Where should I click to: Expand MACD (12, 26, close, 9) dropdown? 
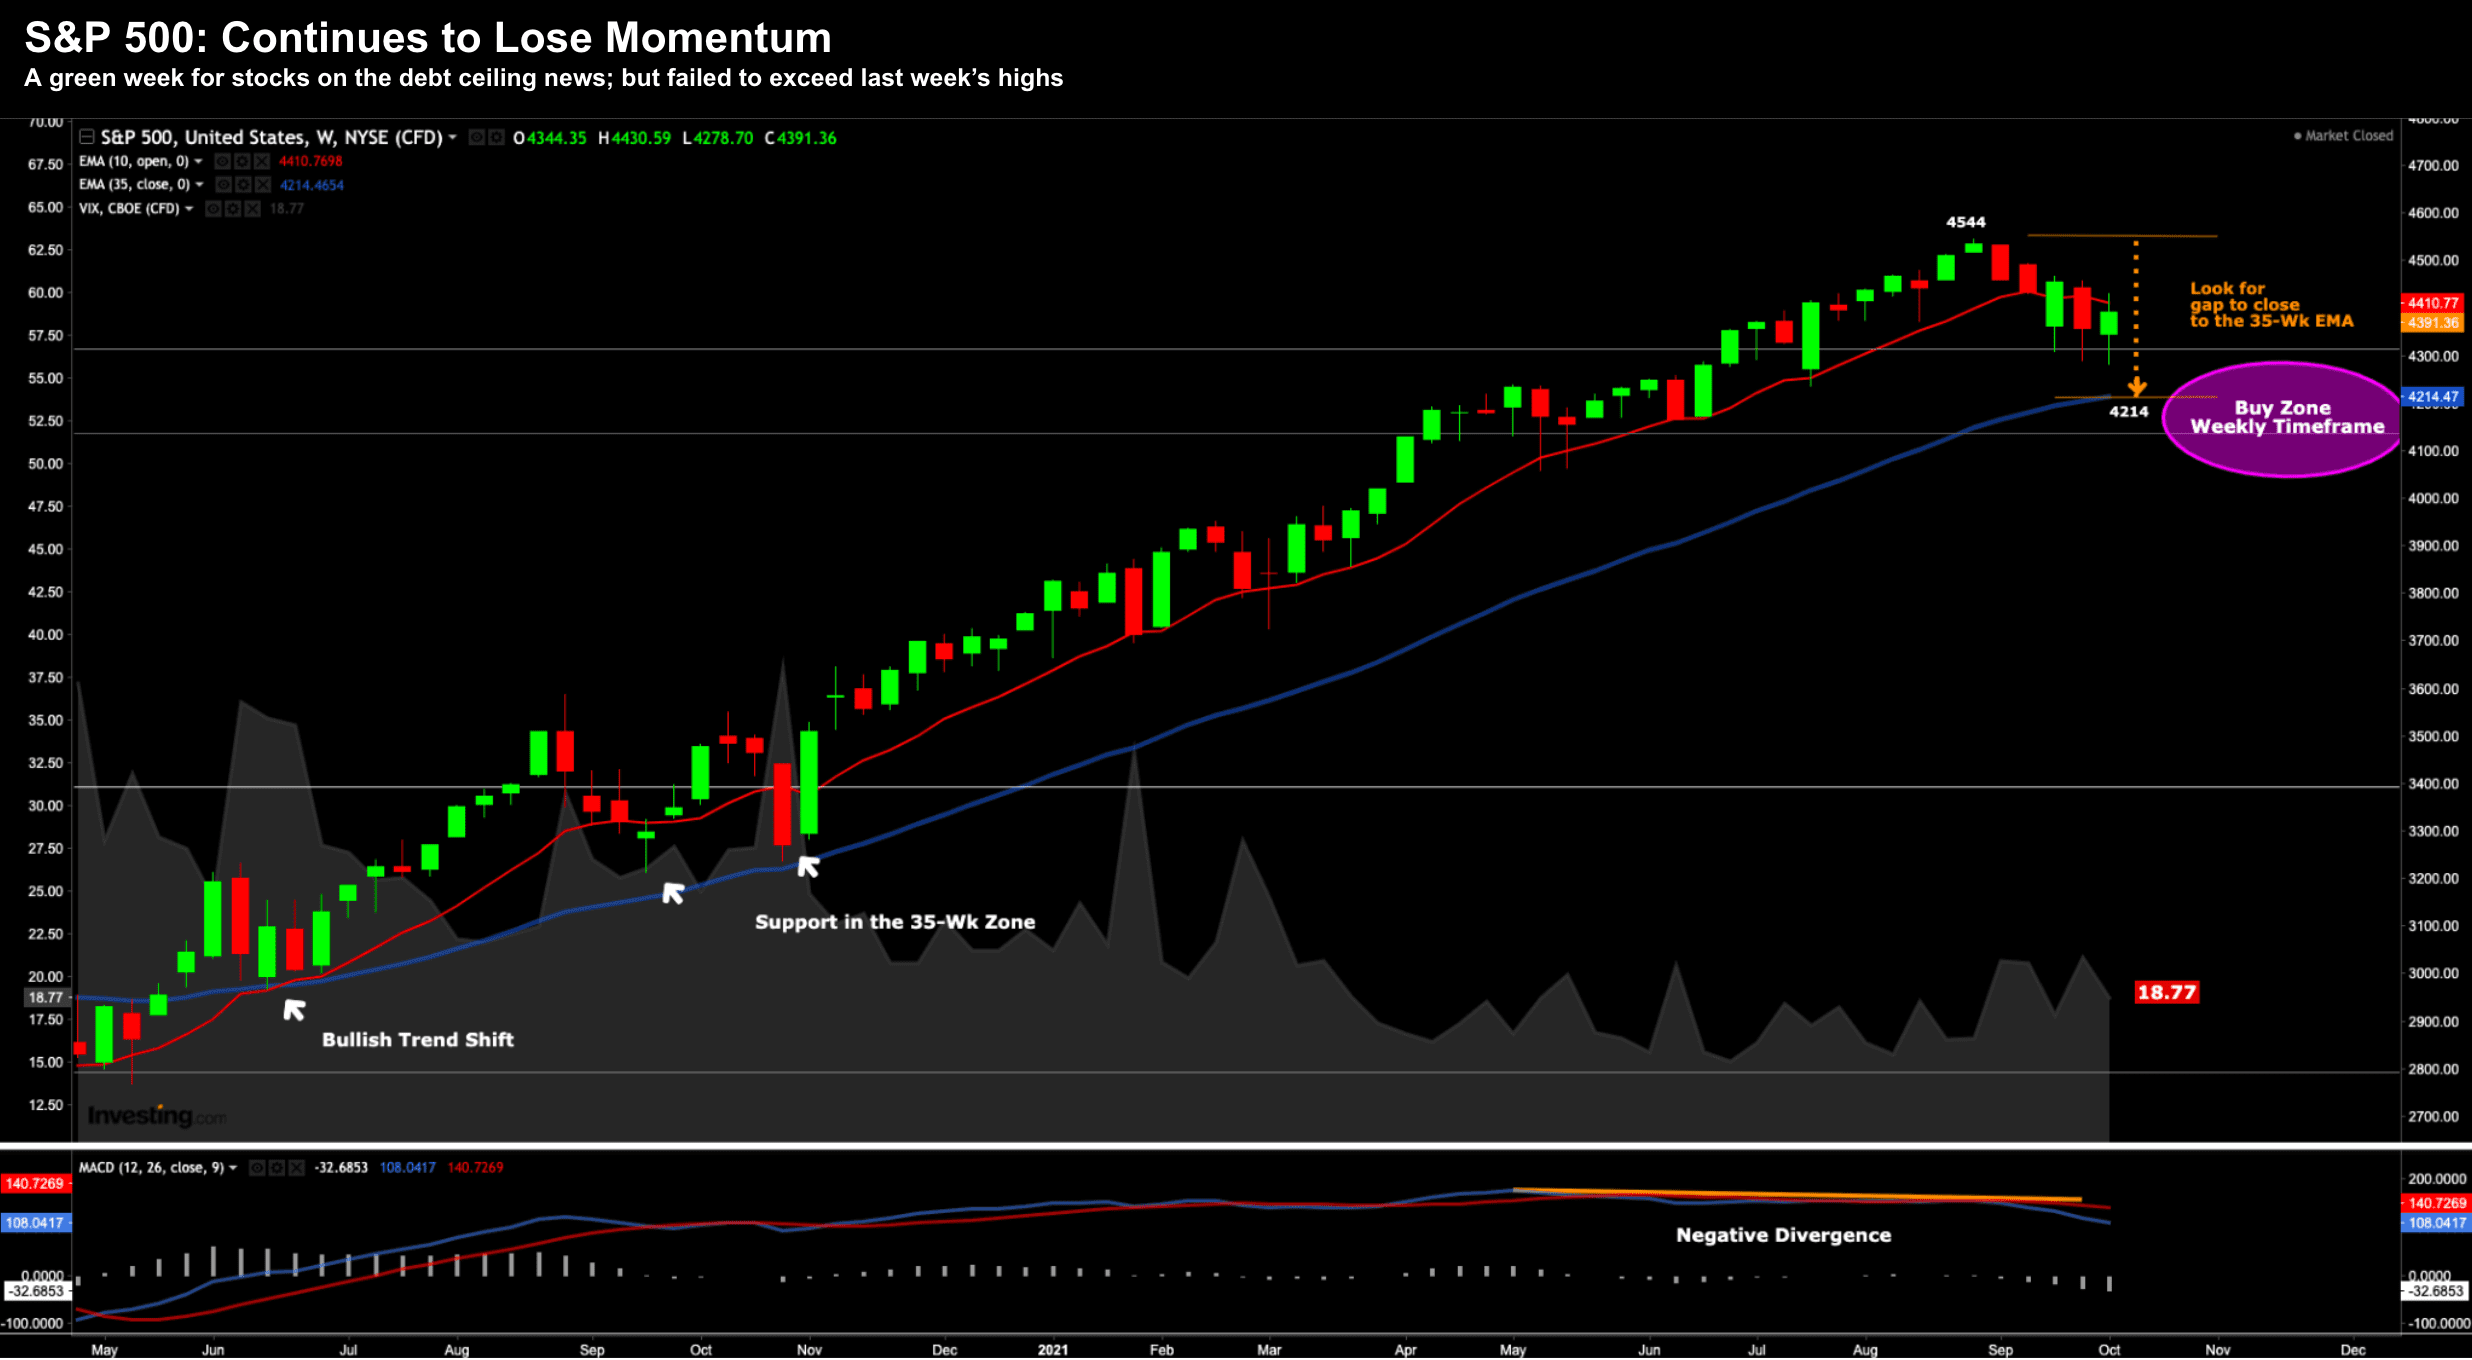click(x=233, y=1168)
